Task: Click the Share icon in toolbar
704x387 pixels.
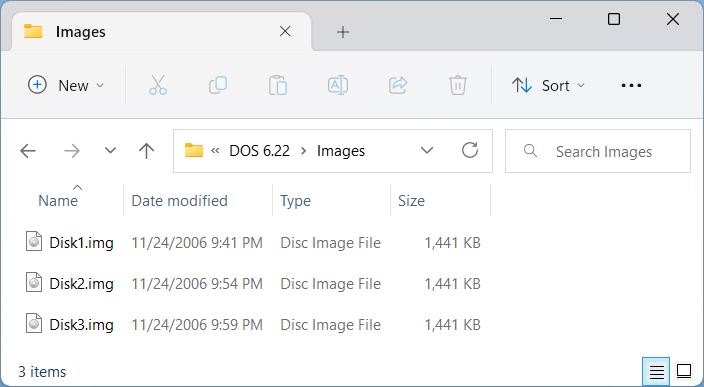Action: click(398, 85)
